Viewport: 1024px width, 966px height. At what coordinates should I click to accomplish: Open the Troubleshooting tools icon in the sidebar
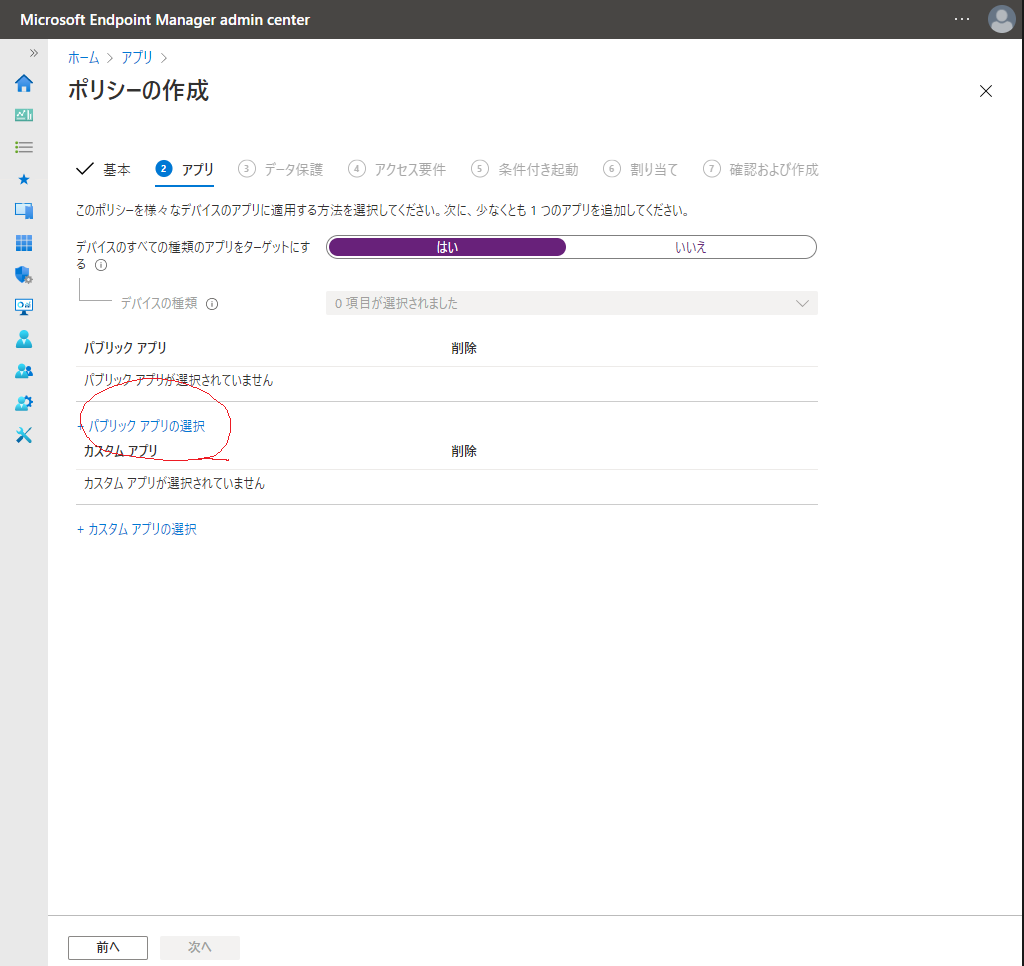[24, 435]
